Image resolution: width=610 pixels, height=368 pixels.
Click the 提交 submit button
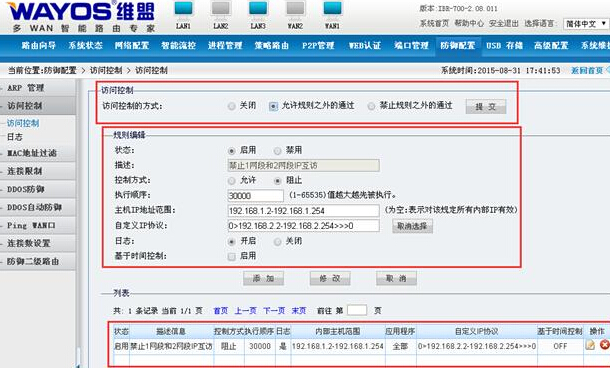click(486, 107)
